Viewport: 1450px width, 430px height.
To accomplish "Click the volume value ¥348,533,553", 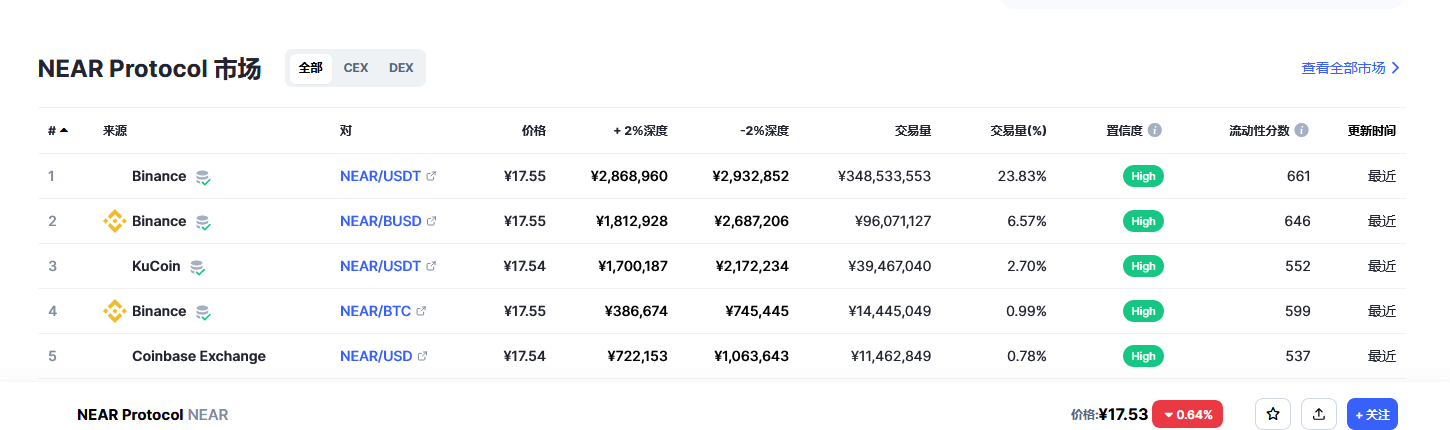I will click(885, 176).
